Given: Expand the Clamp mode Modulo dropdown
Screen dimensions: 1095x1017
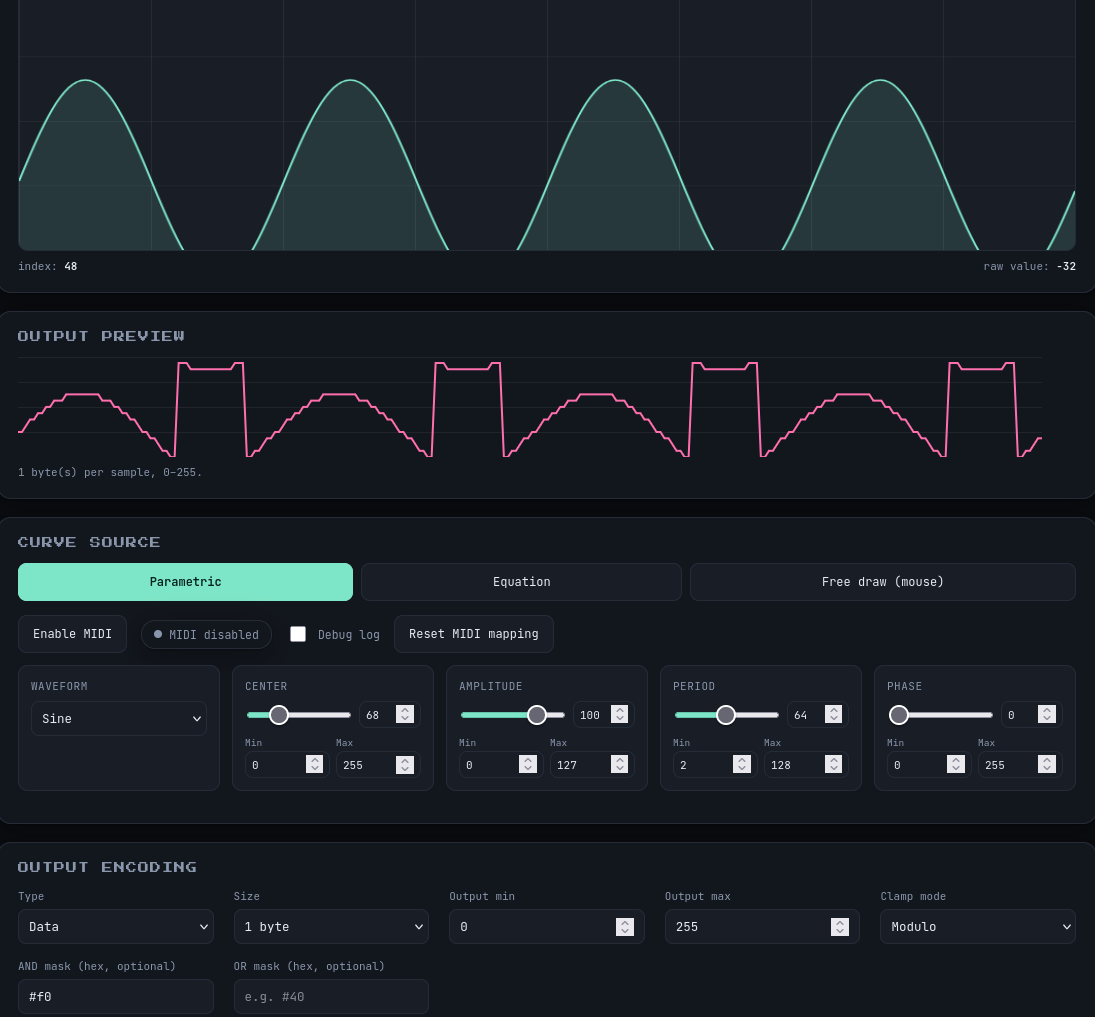Looking at the screenshot, I should (x=978, y=926).
